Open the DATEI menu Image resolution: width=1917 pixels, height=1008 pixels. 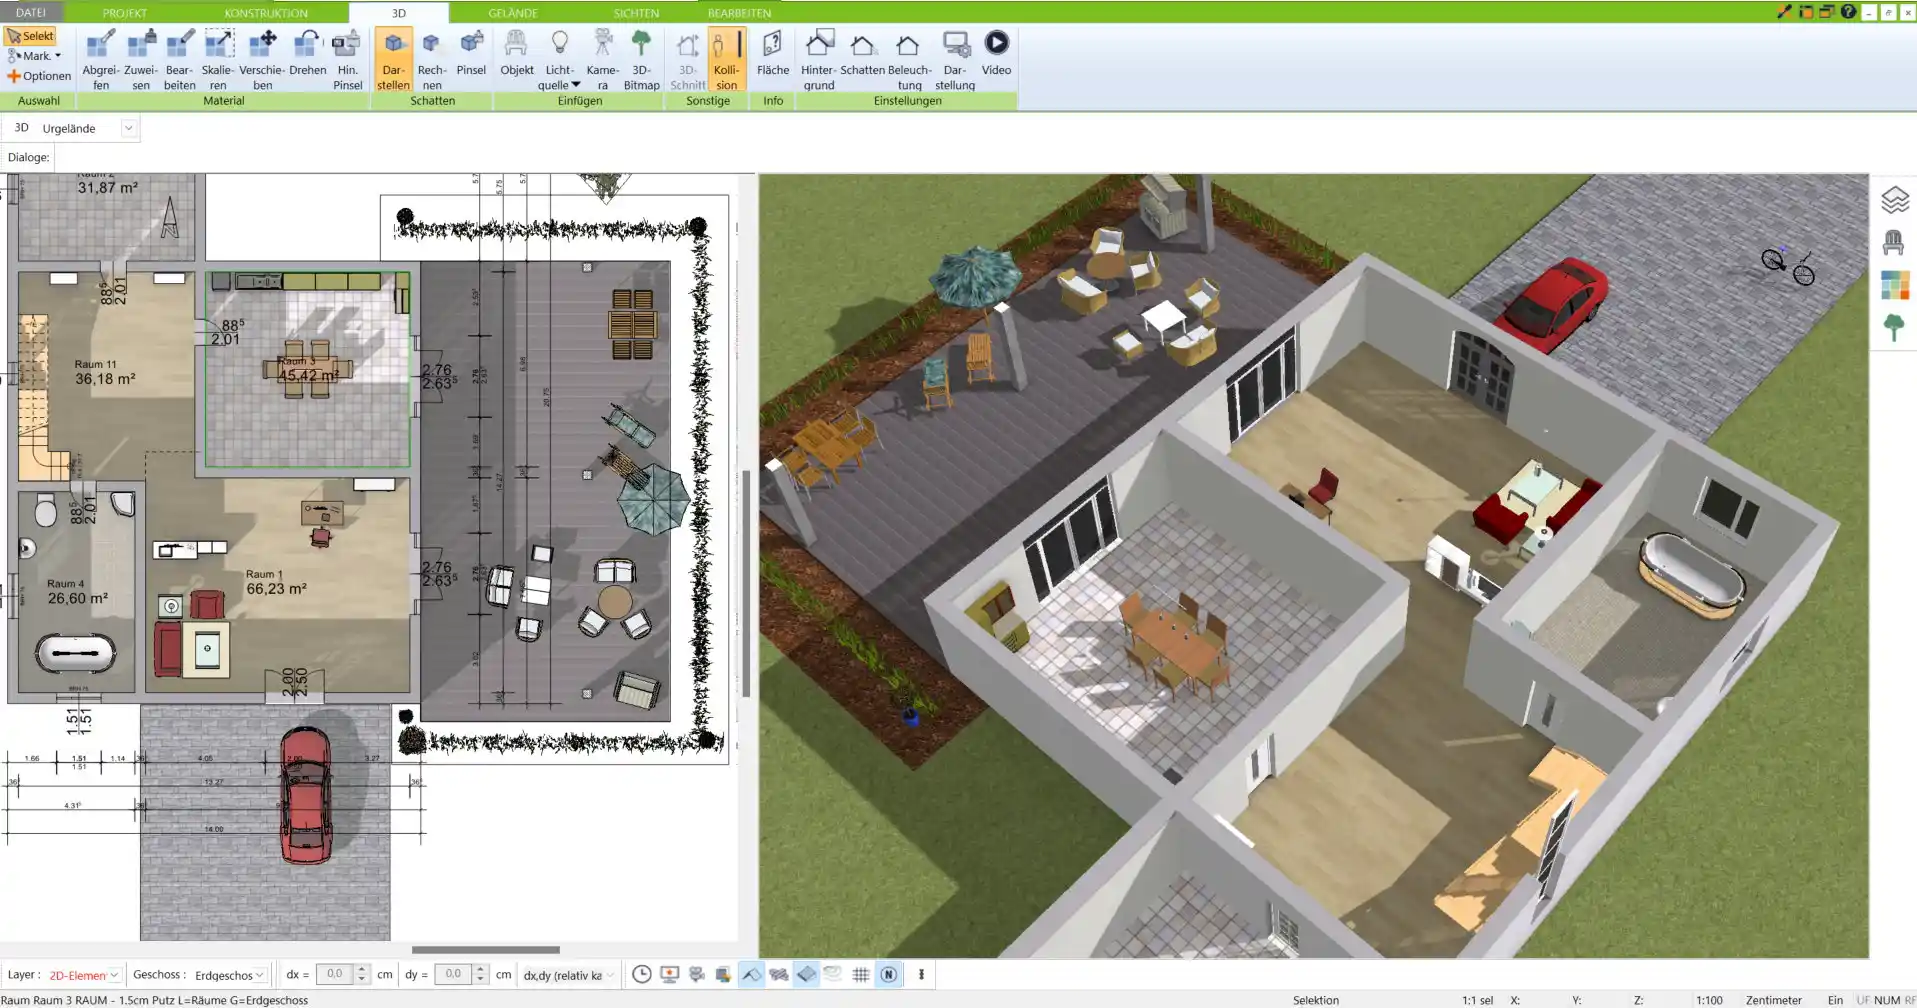point(31,13)
